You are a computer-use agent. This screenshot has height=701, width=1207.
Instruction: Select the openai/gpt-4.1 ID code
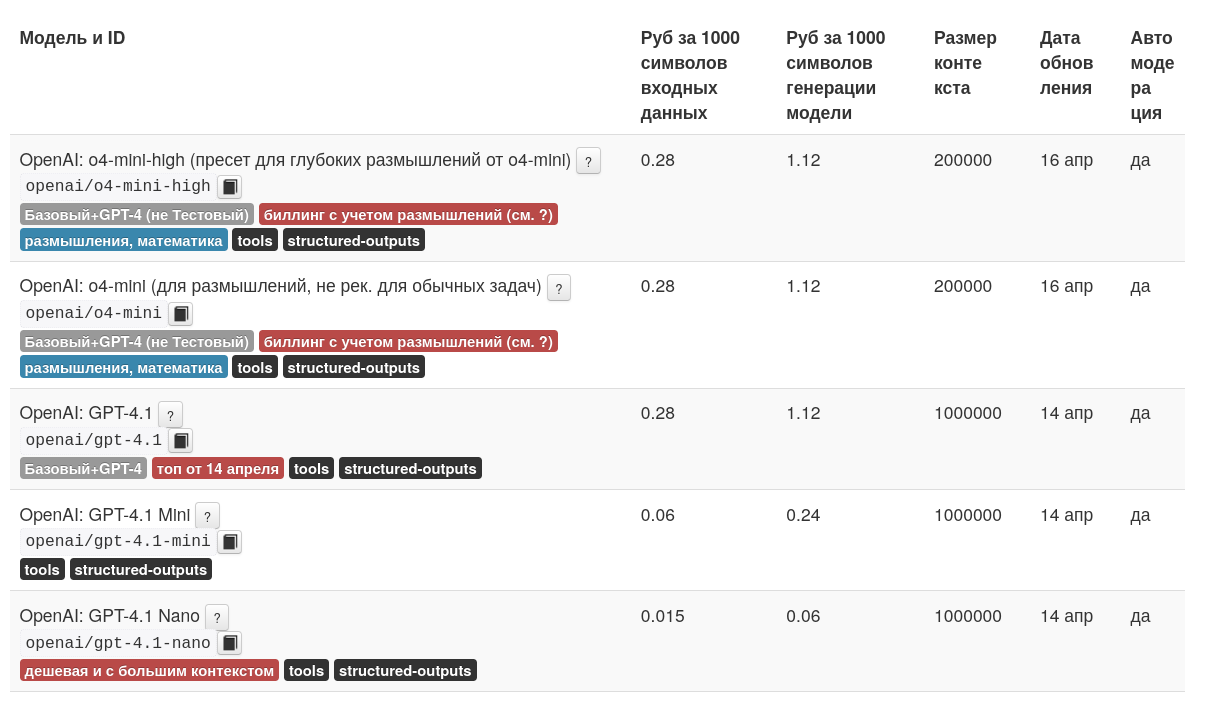[x=94, y=440]
